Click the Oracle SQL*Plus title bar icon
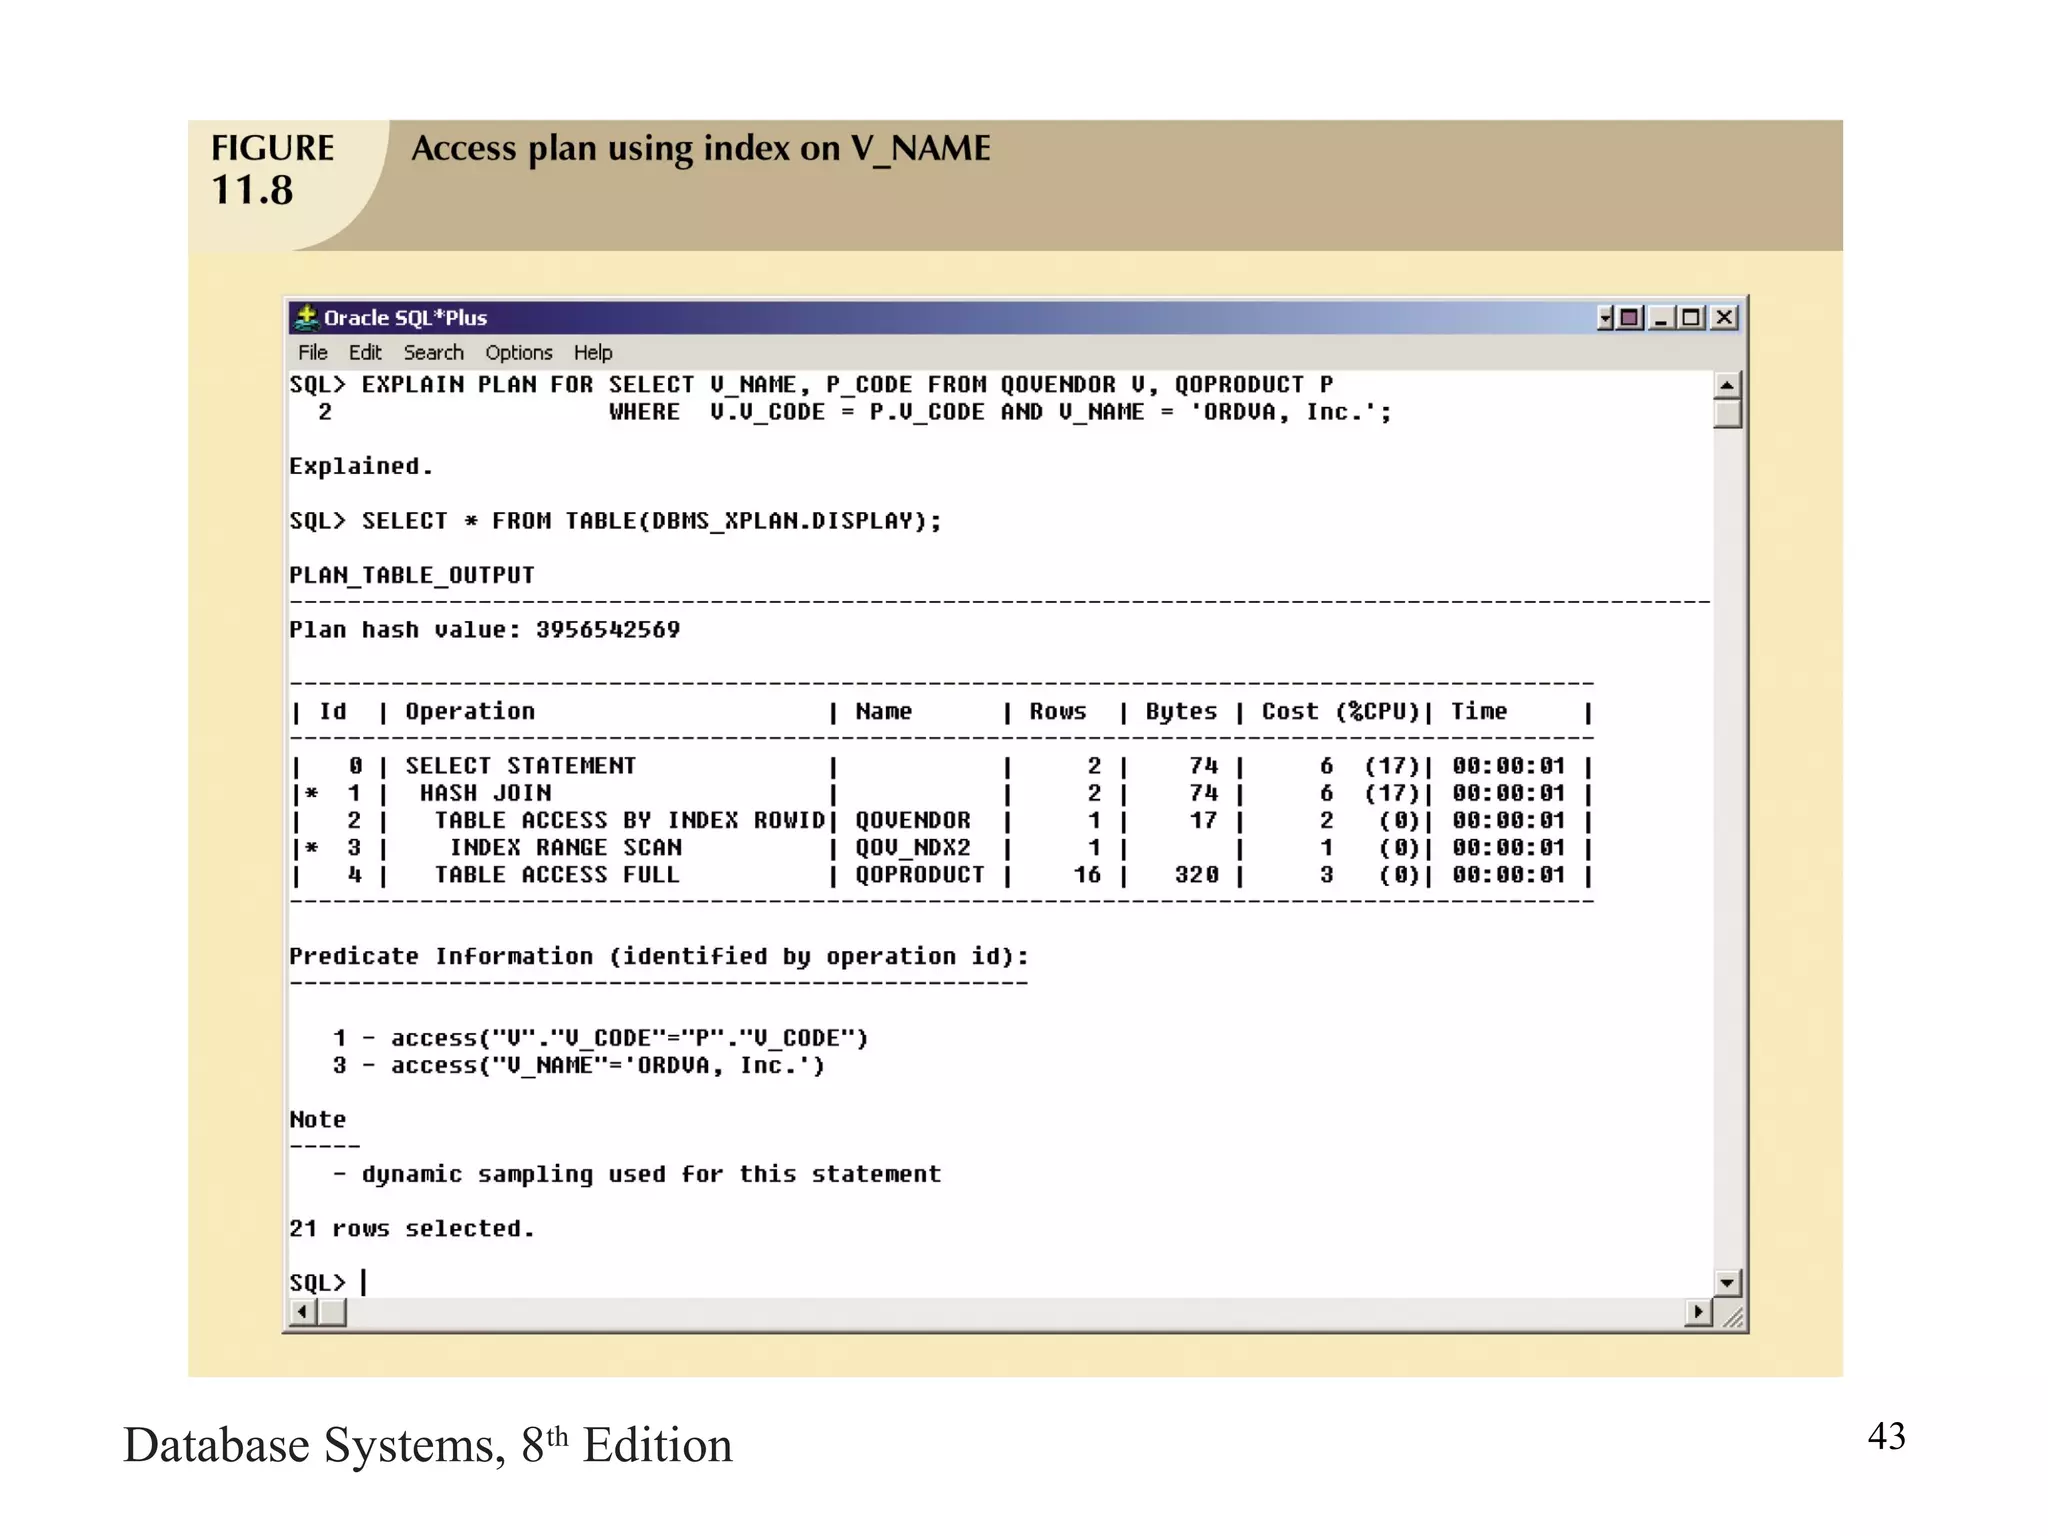Viewport: 2048px width, 1536px height. [307, 317]
